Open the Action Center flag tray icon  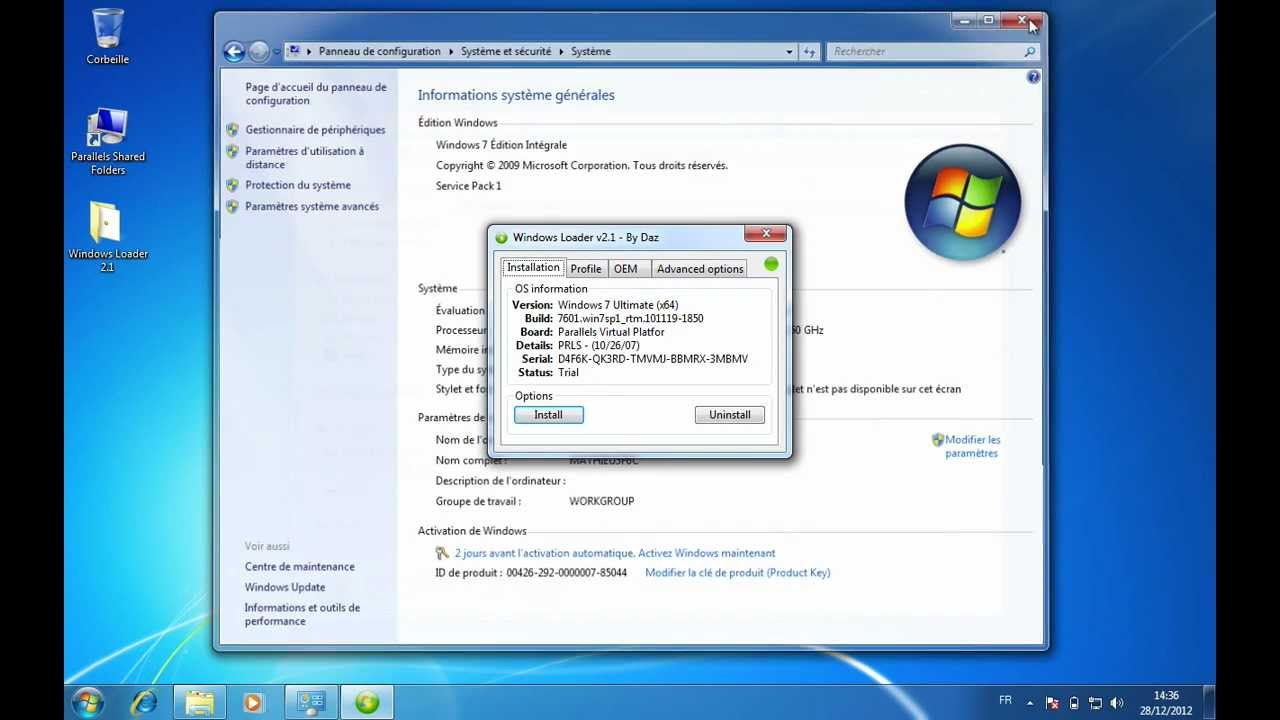1052,702
